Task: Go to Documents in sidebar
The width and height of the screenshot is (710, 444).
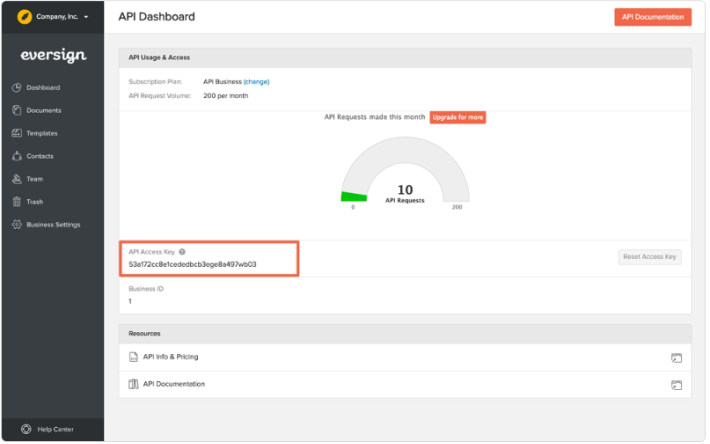Action: pyautogui.click(x=43, y=110)
